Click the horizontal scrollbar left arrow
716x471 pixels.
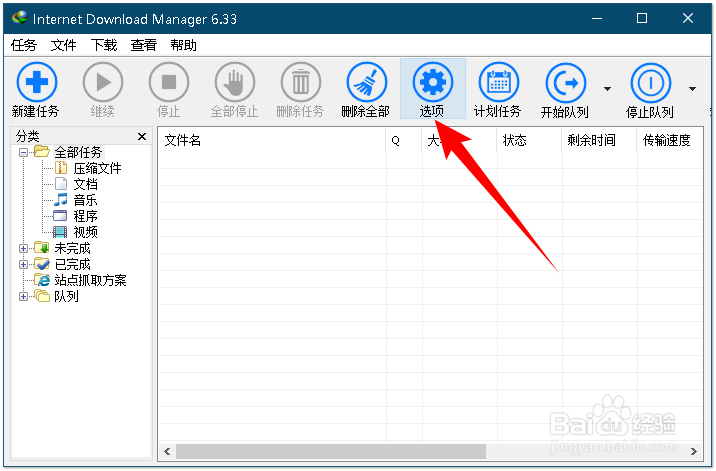(x=167, y=451)
